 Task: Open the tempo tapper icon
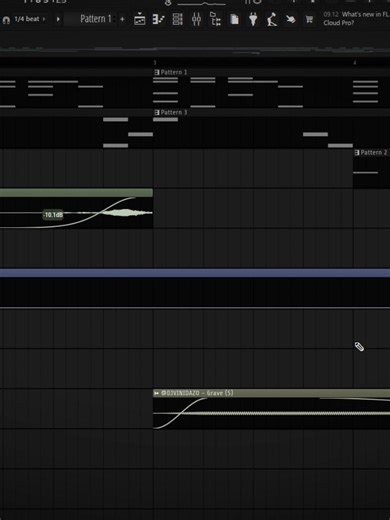pyautogui.click(x=272, y=19)
